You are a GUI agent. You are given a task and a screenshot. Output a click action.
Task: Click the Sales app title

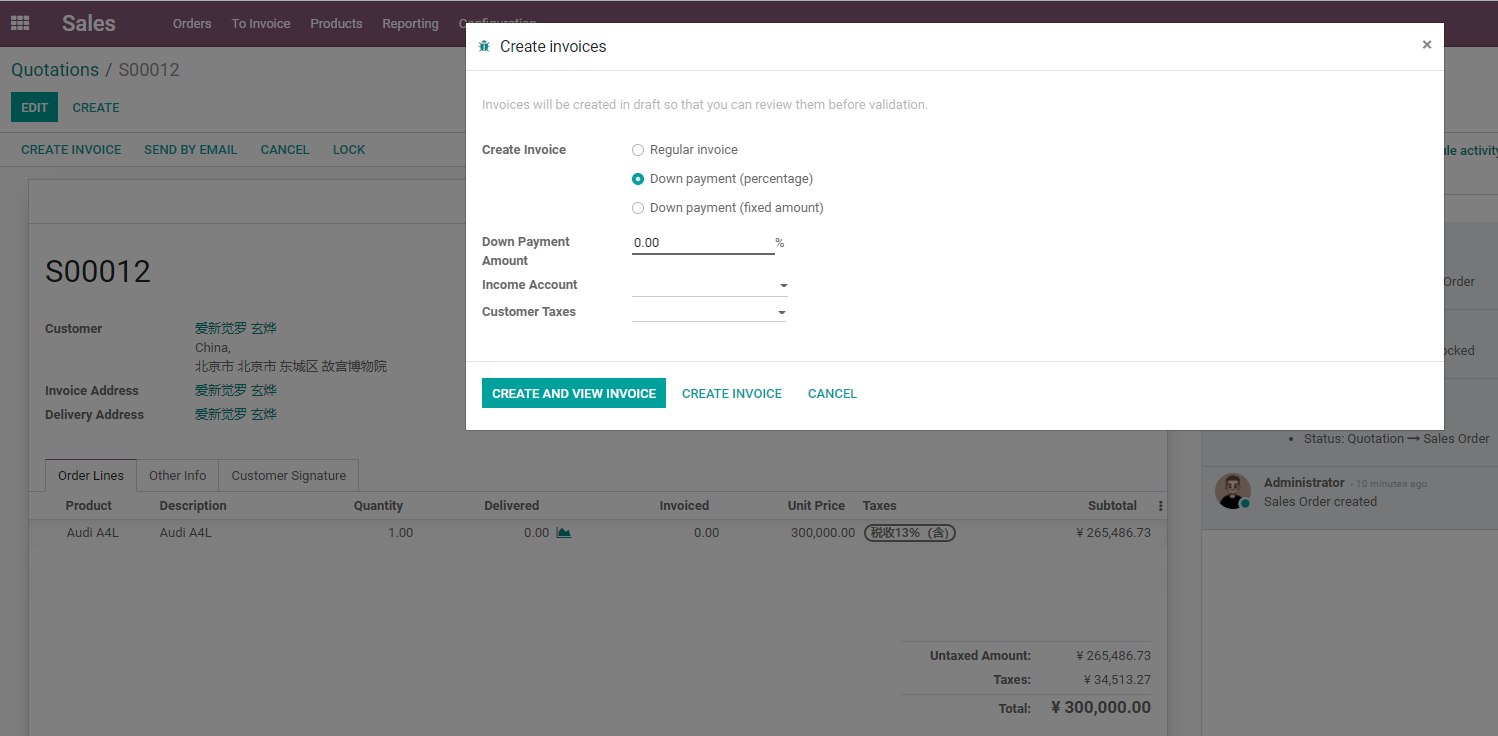point(89,23)
